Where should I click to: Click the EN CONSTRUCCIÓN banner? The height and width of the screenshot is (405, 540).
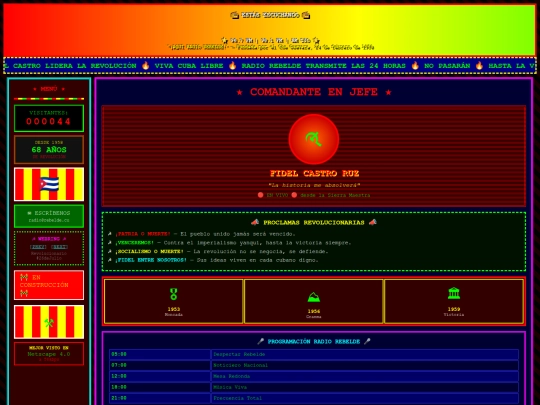click(49, 285)
